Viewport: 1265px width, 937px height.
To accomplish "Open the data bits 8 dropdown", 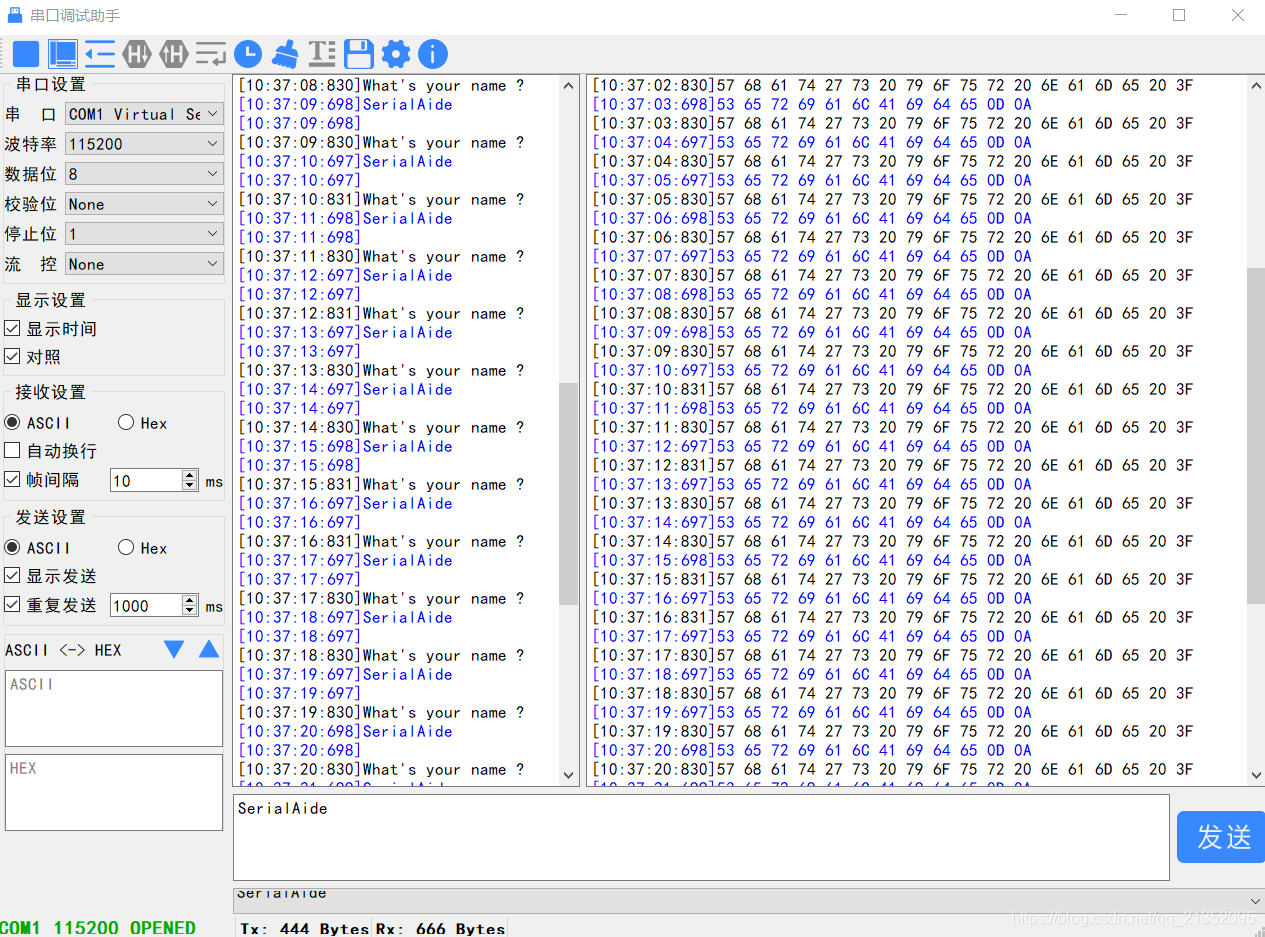I will click(144, 174).
